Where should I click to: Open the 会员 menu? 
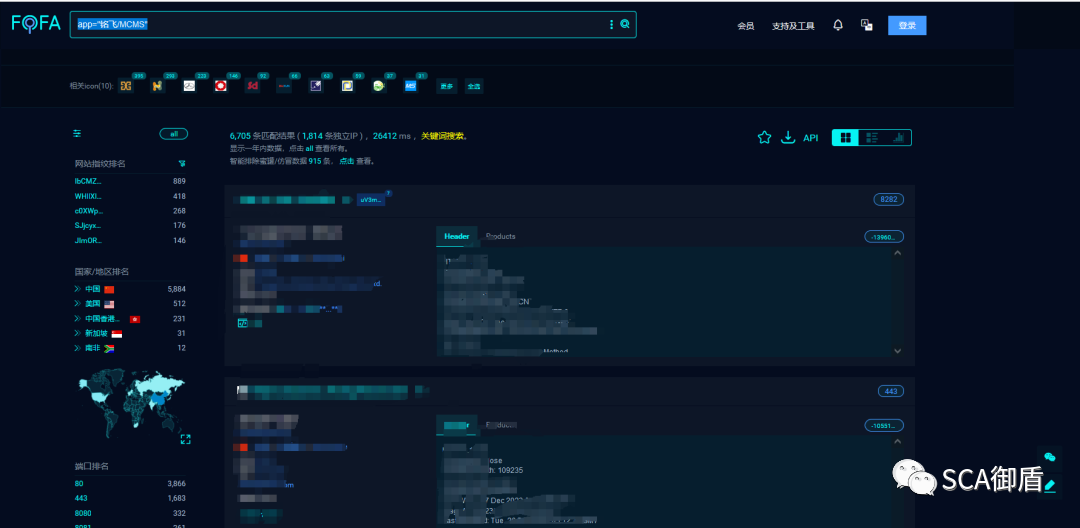pyautogui.click(x=745, y=26)
